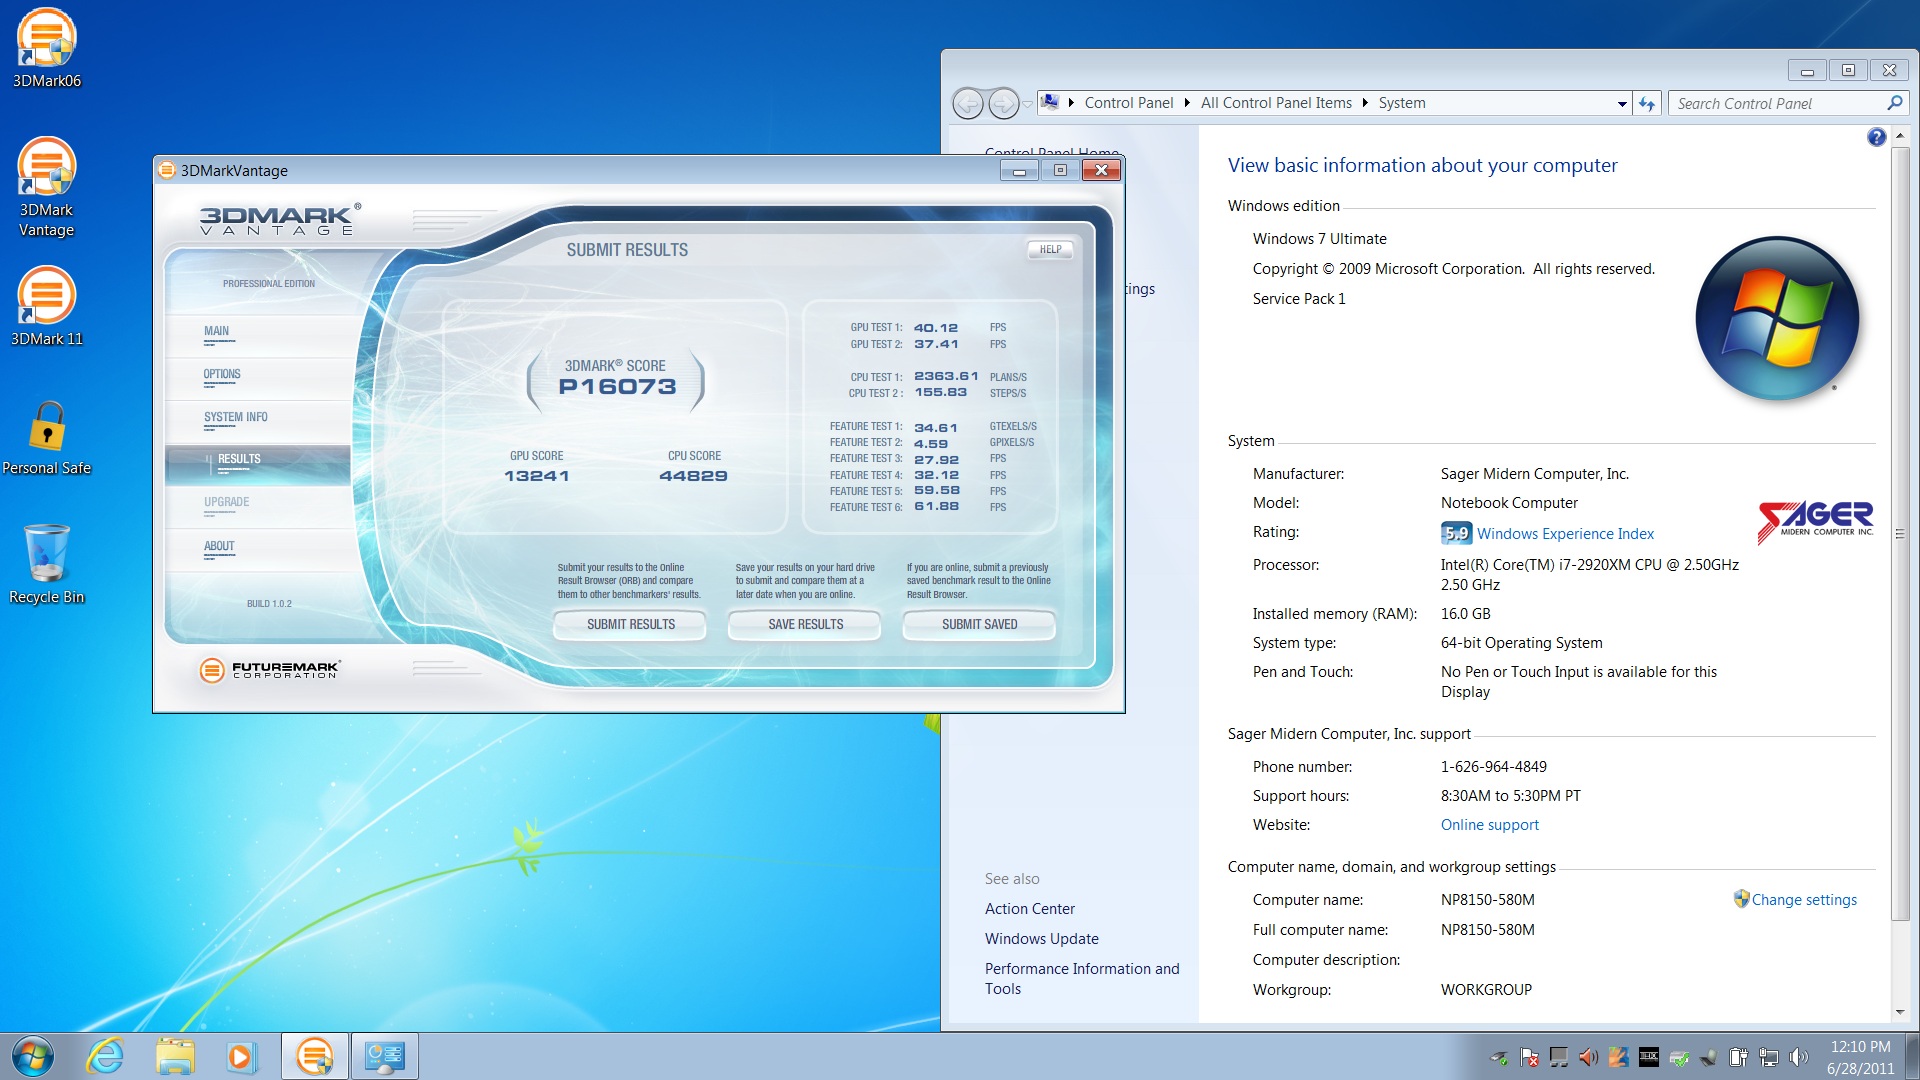The width and height of the screenshot is (1920, 1080).
Task: Click the Control Panel vertical scrollbar thumb
Action: pyautogui.click(x=1900, y=534)
